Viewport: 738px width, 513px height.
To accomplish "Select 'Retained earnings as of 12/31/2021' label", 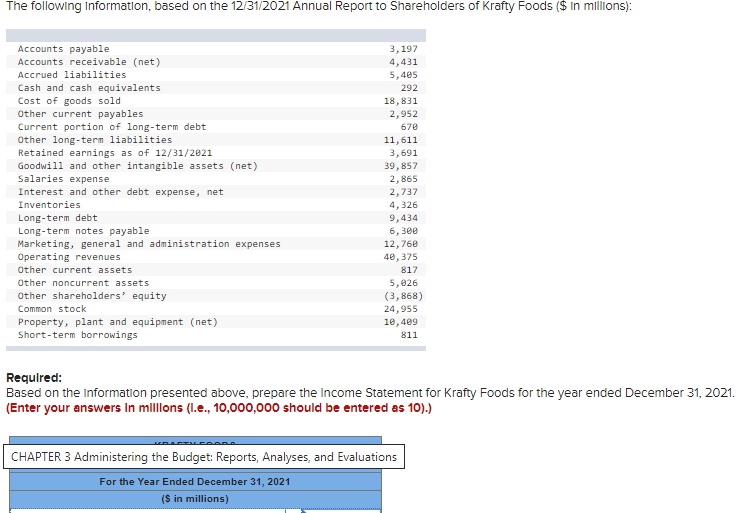I will (115, 153).
